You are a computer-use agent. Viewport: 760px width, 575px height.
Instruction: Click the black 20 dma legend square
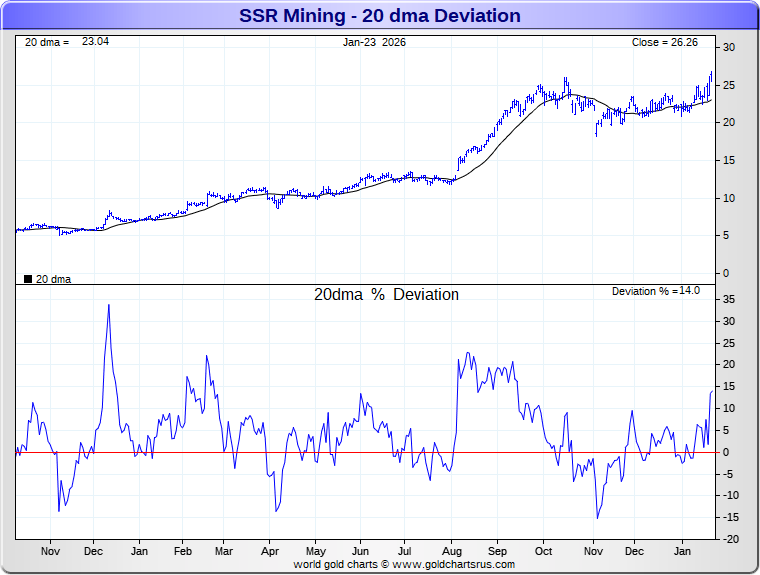click(x=28, y=279)
